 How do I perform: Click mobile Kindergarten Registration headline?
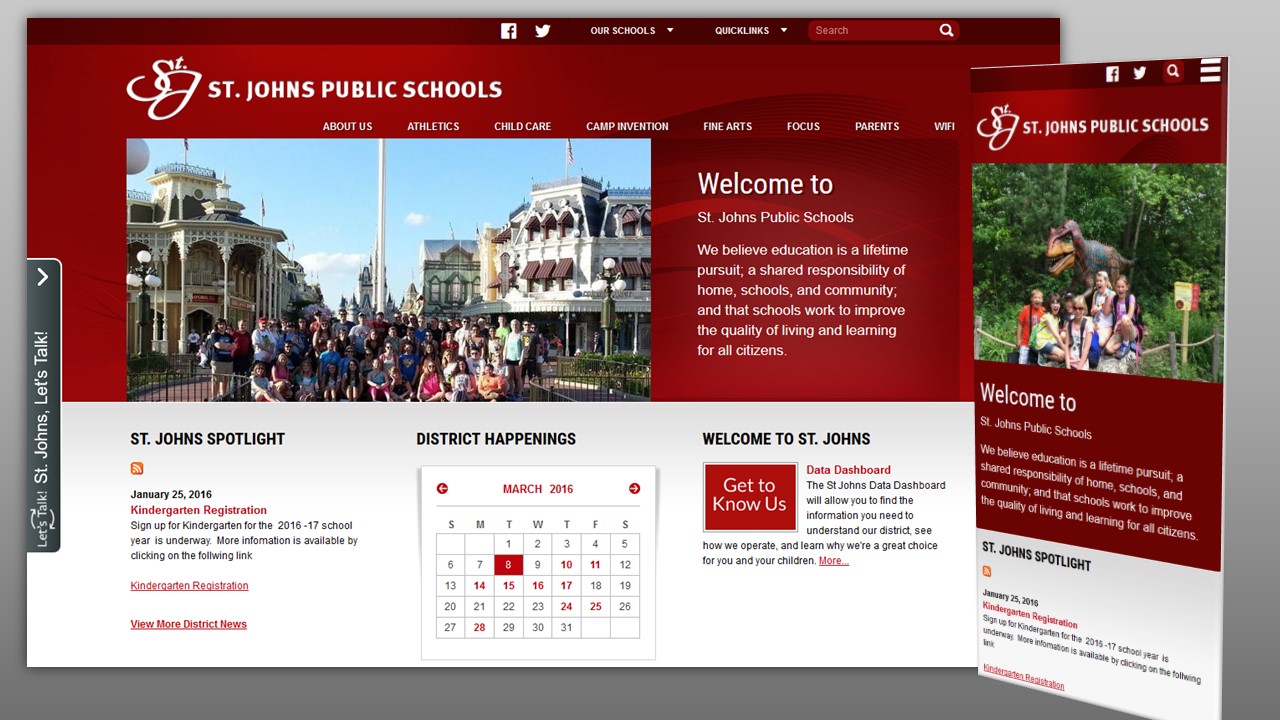(x=1029, y=615)
